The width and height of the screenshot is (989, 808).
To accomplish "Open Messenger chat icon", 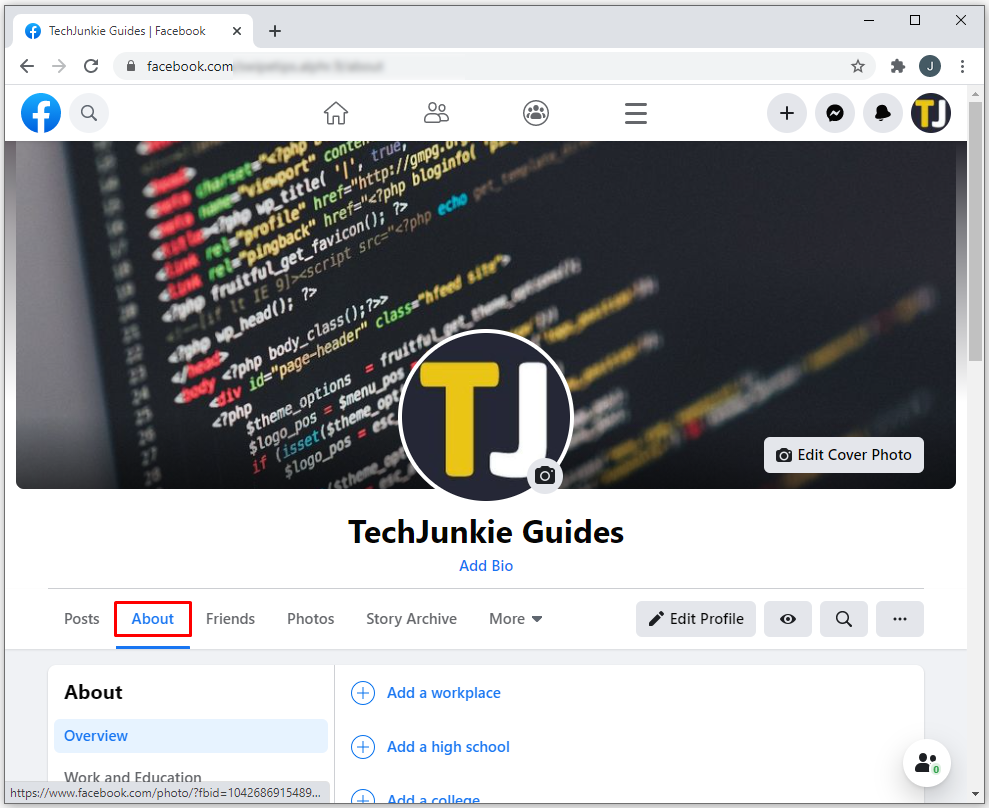I will (835, 113).
